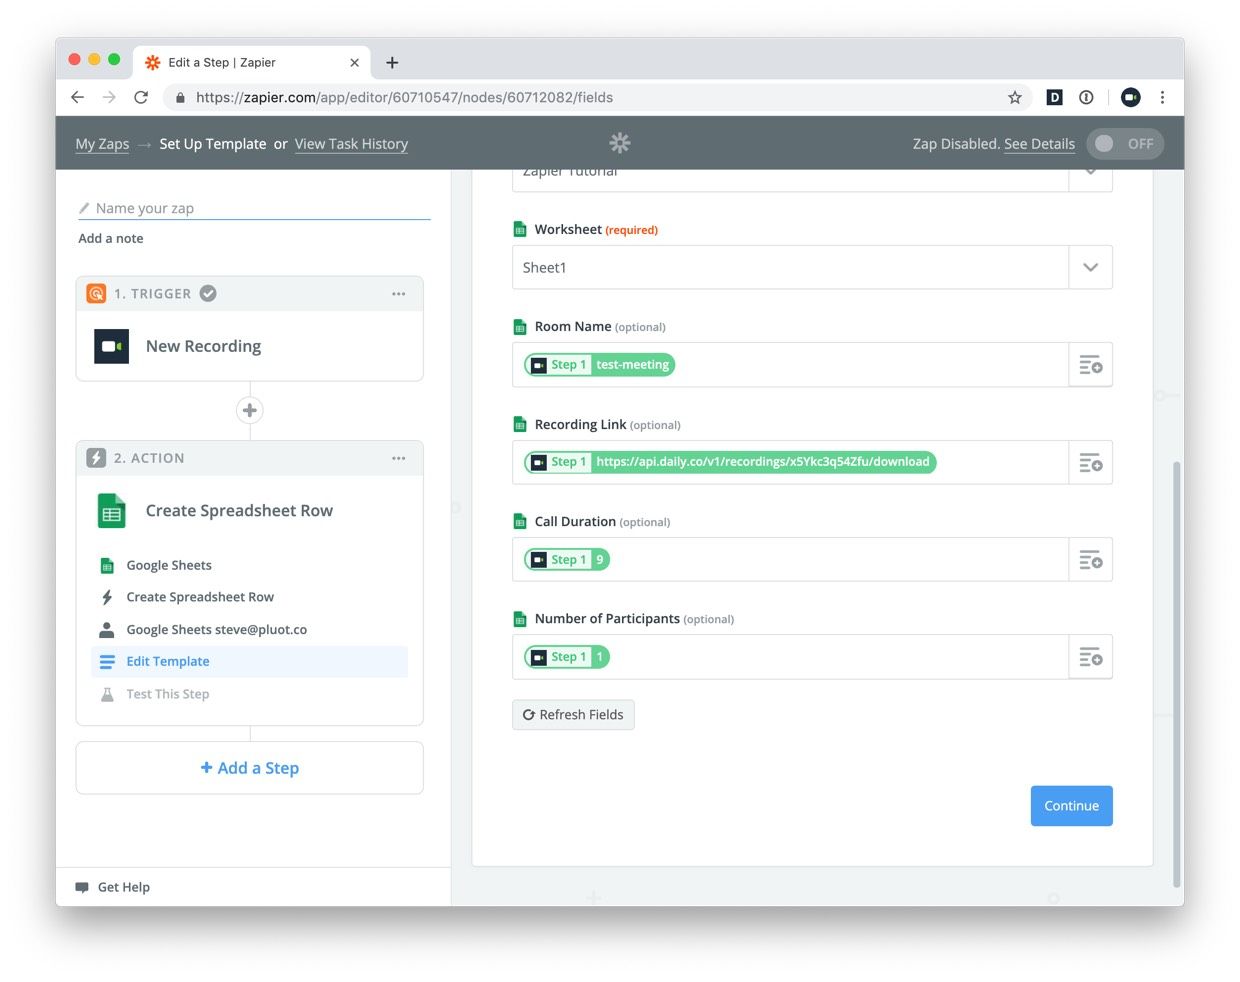Image resolution: width=1240 pixels, height=982 pixels.
Task: Click the browser forward arrow
Action: (x=109, y=97)
